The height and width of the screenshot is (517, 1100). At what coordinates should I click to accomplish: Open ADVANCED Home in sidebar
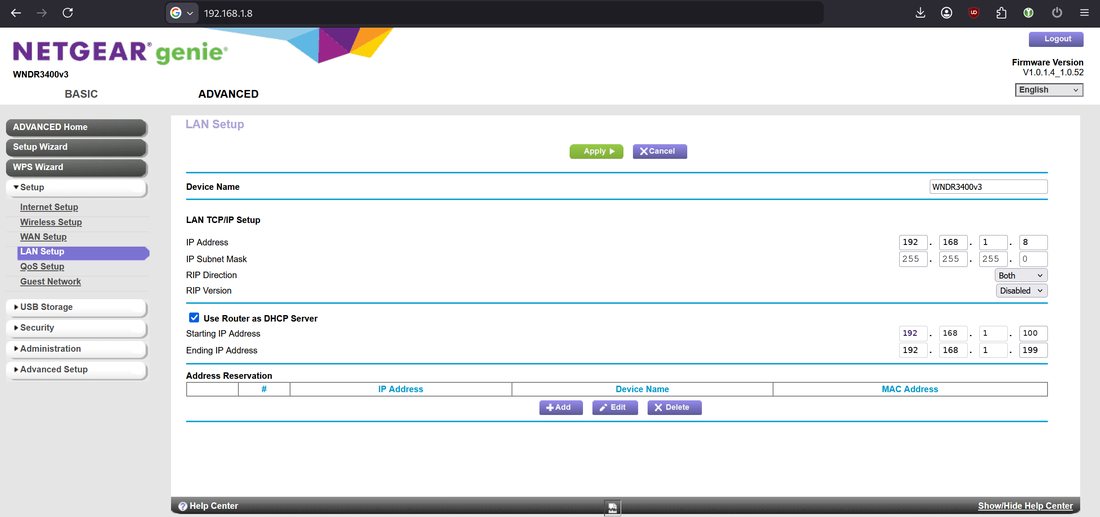click(76, 127)
